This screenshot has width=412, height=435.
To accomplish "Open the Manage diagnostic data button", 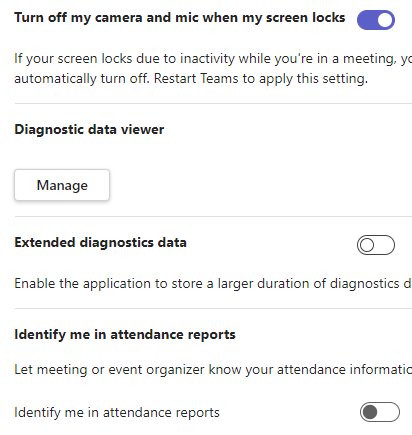I will click(x=62, y=185).
